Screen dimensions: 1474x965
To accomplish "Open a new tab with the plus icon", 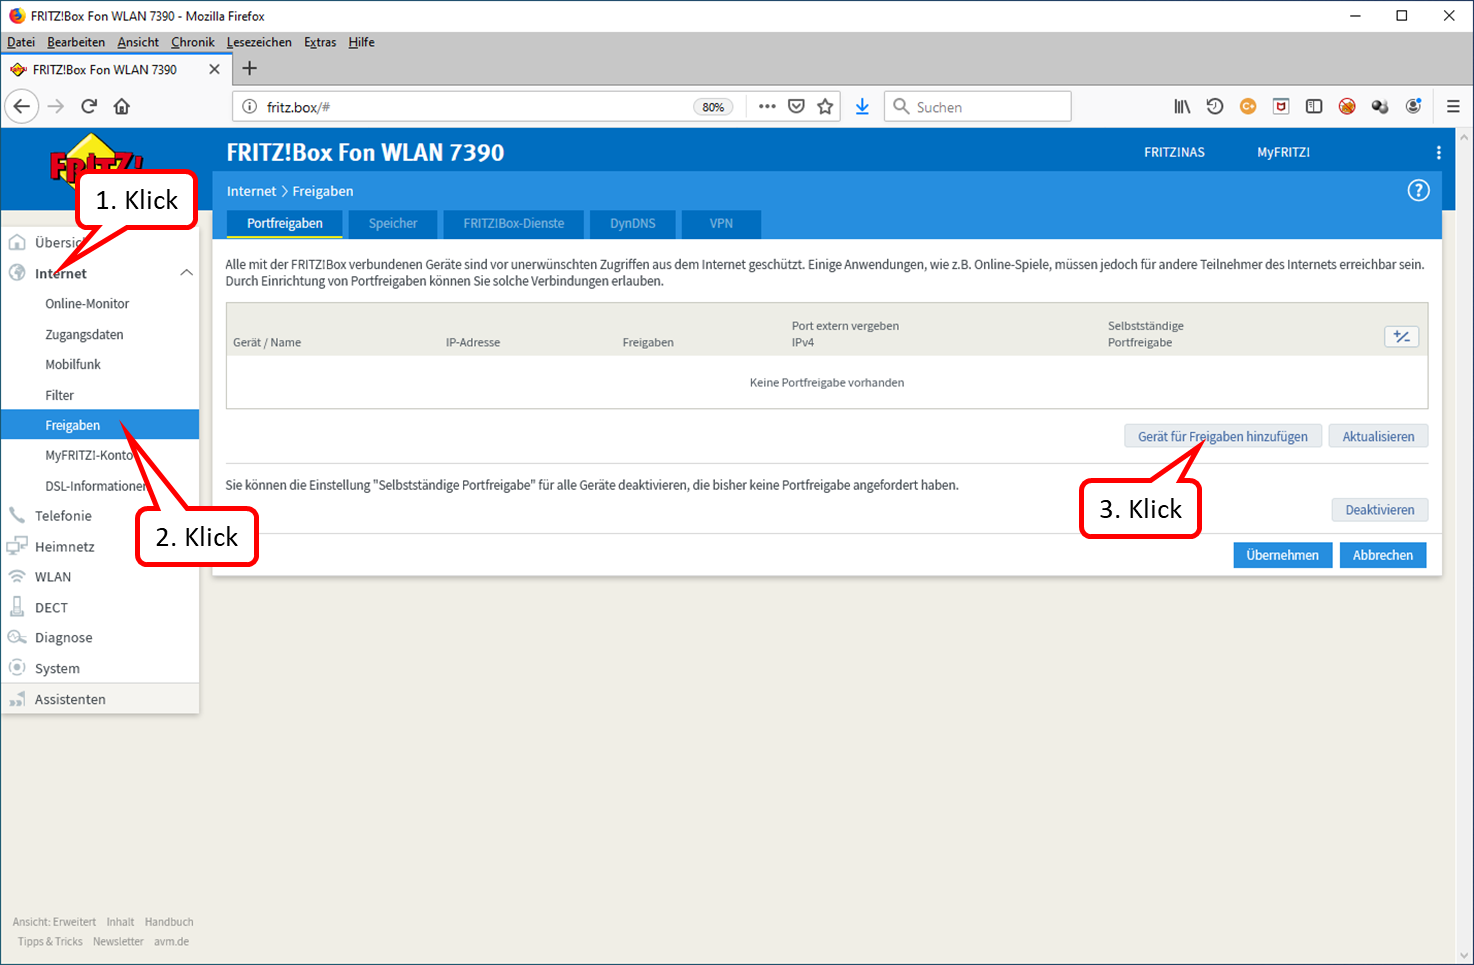I will [x=250, y=68].
